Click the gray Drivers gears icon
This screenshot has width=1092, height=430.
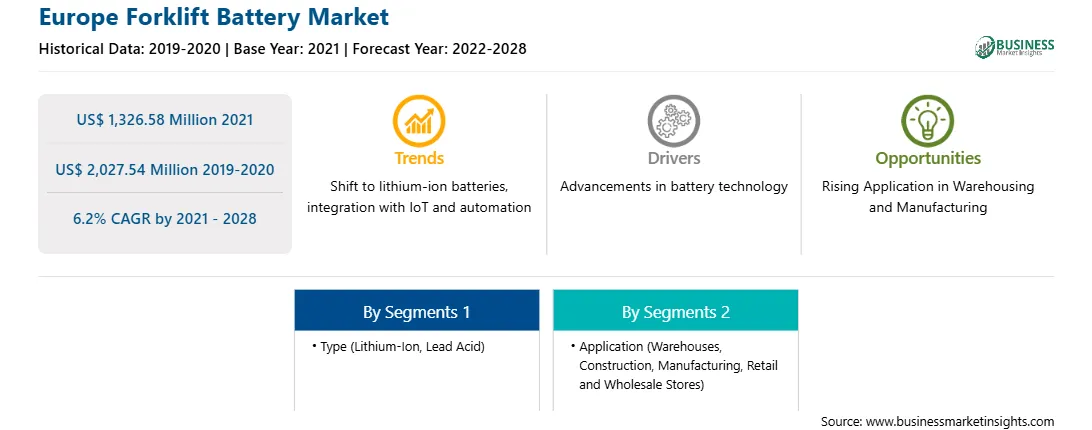(673, 121)
